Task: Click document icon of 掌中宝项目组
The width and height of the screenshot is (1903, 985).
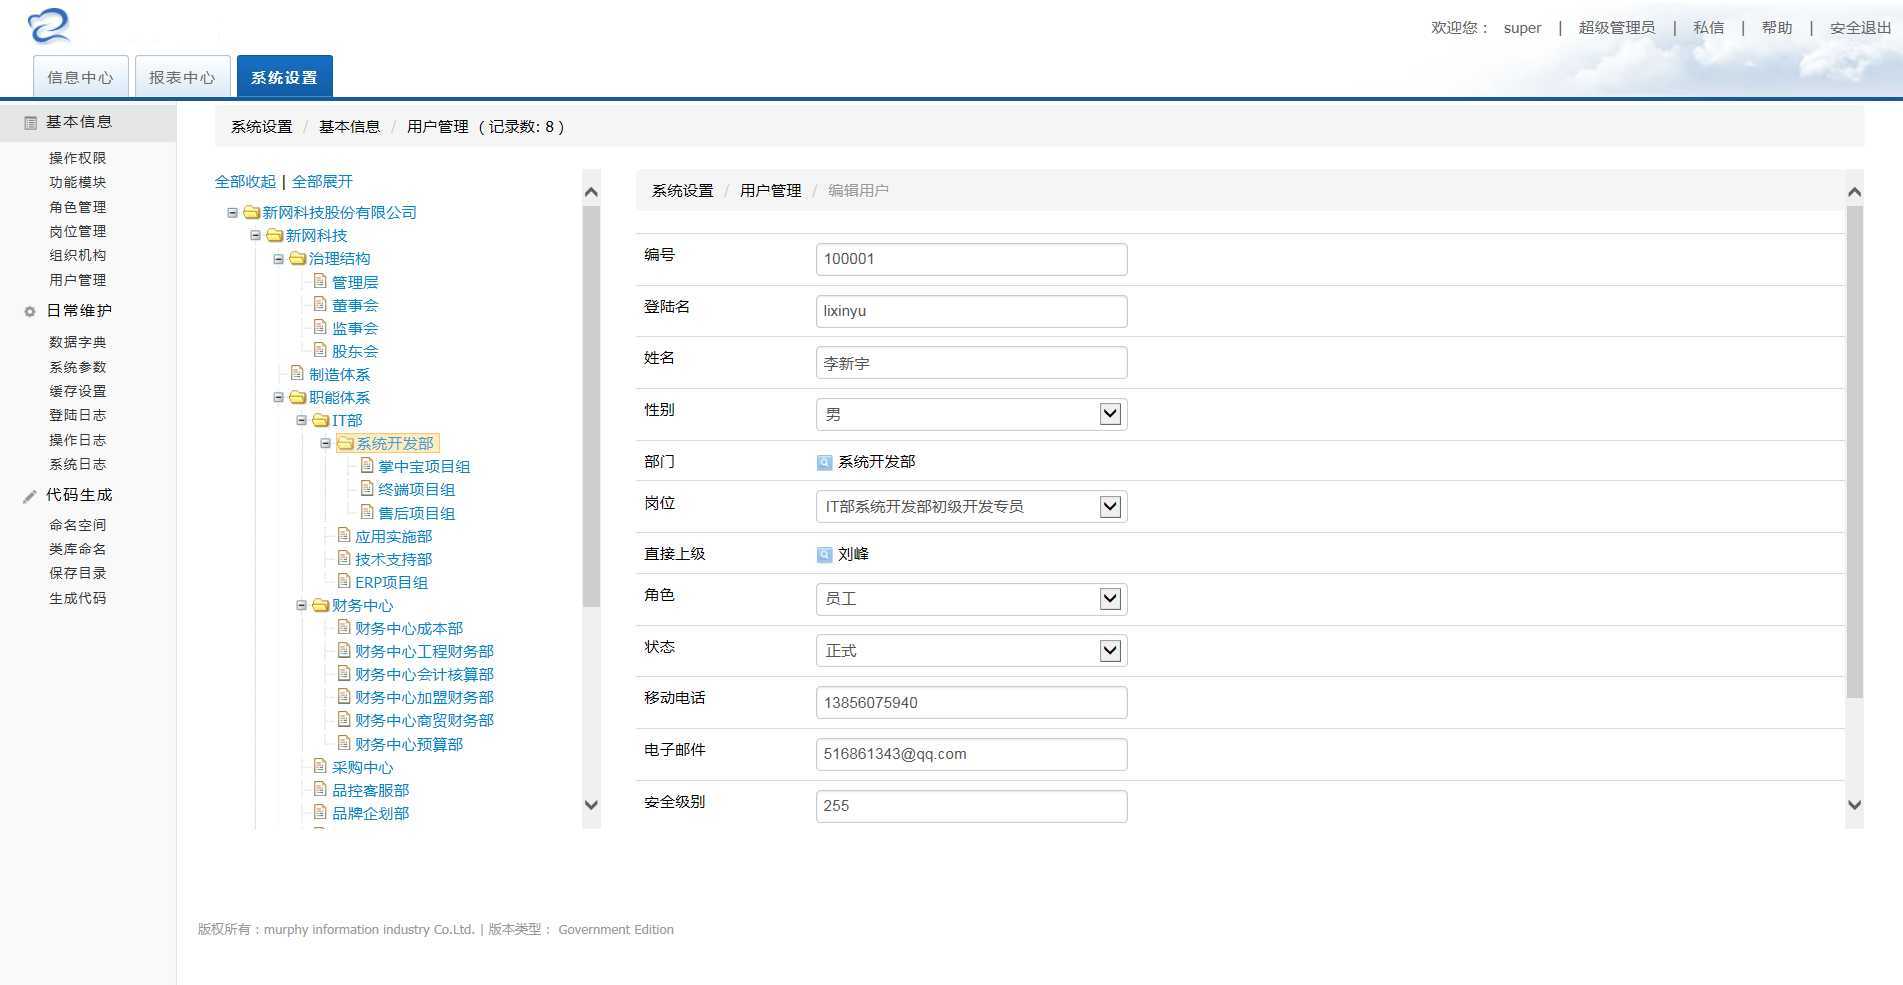Action: (367, 465)
